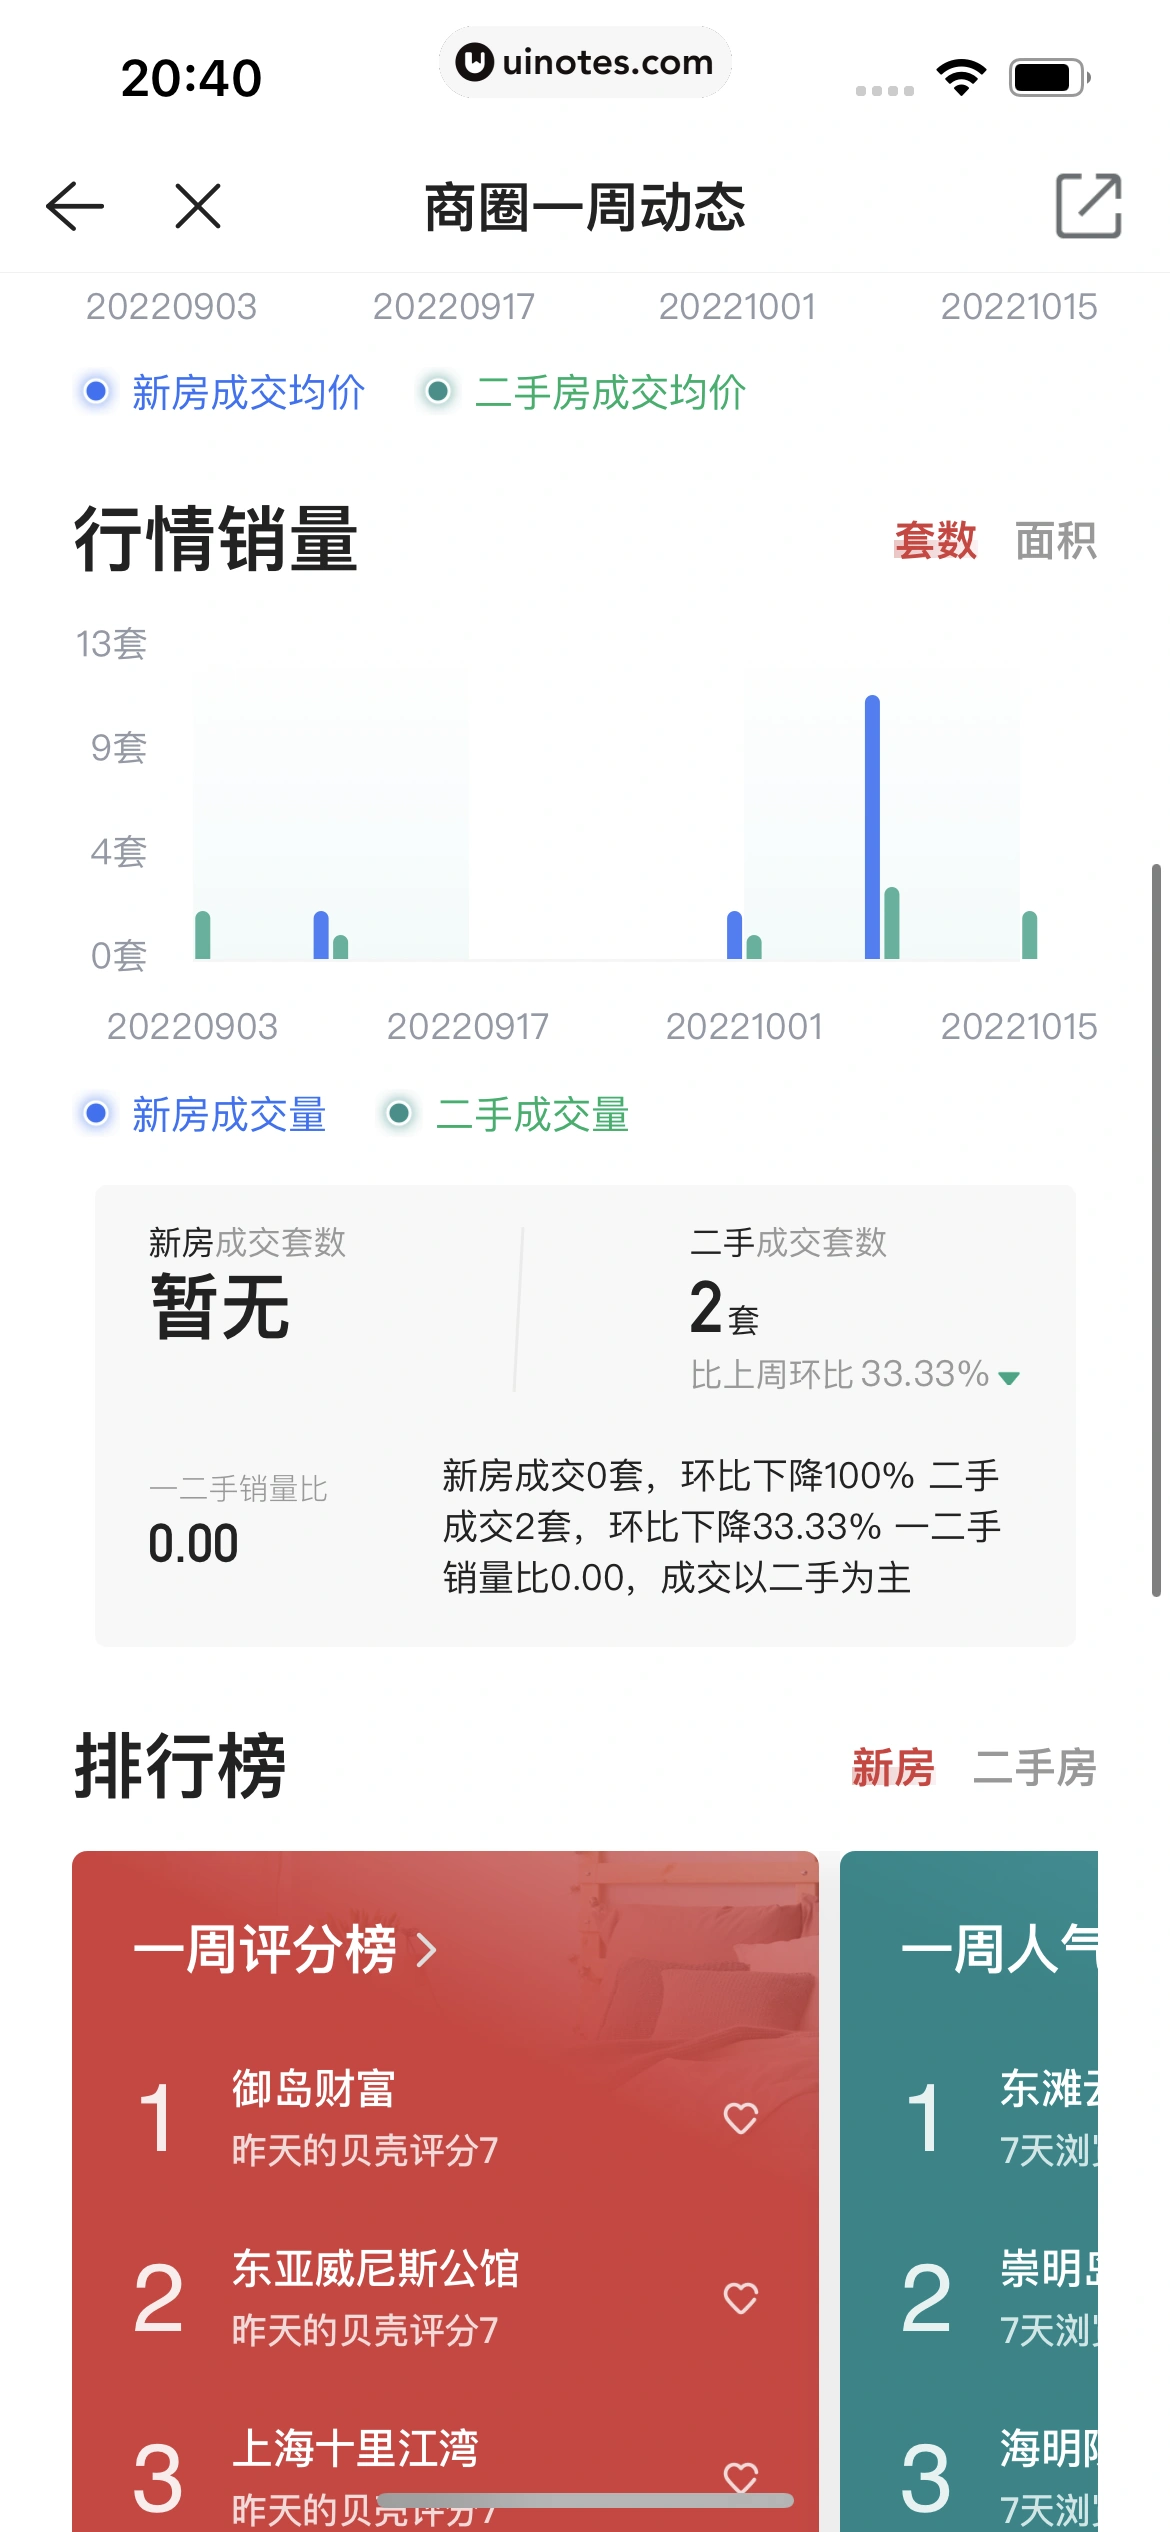Close the page with X icon
The height and width of the screenshot is (2532, 1170).
coord(198,206)
